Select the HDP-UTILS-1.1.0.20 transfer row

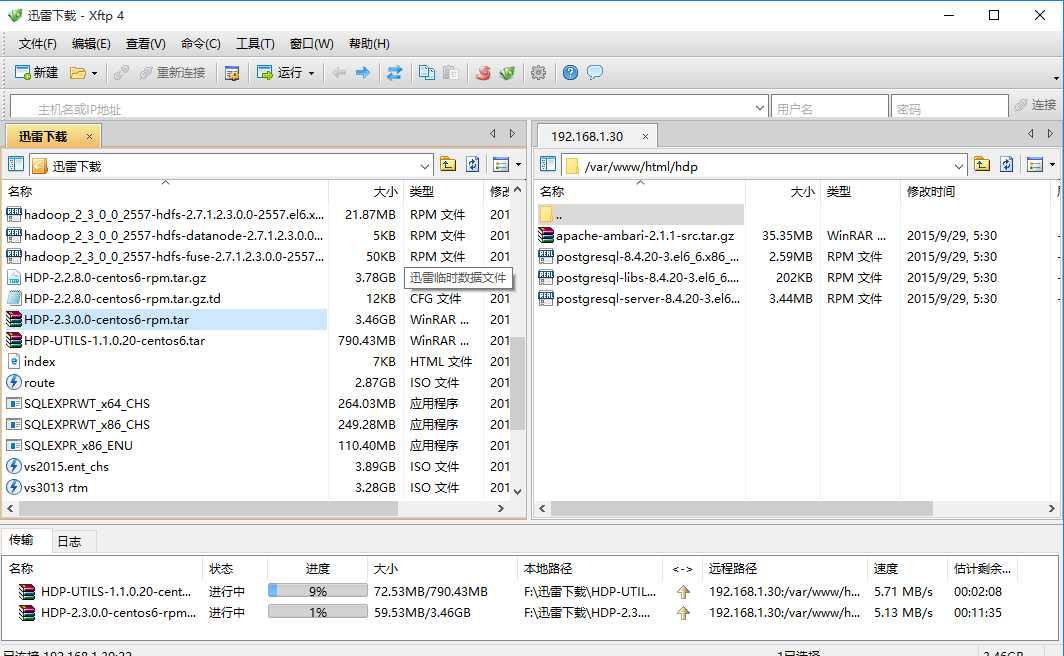(x=529, y=592)
